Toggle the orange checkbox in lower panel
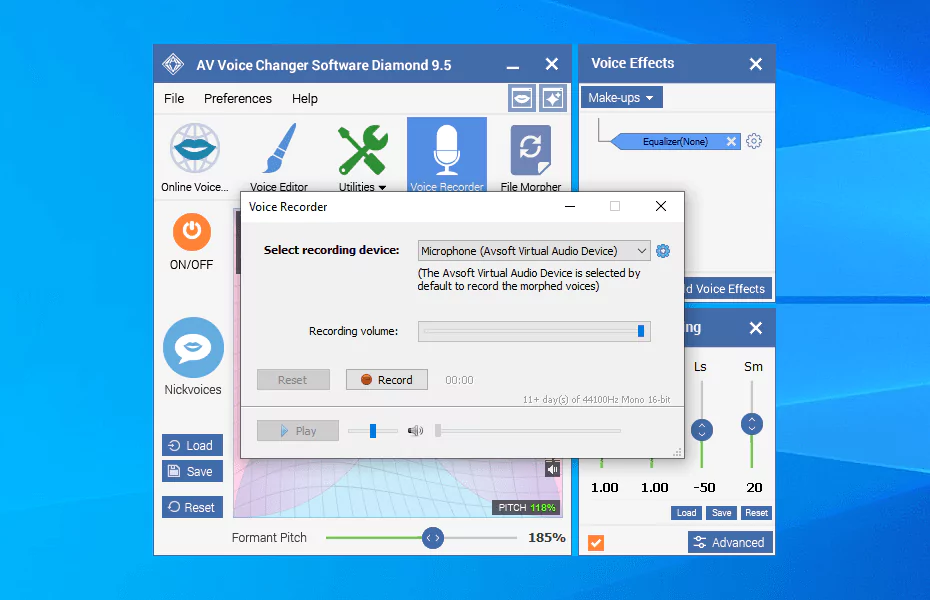The height and width of the screenshot is (600, 930). (x=596, y=542)
